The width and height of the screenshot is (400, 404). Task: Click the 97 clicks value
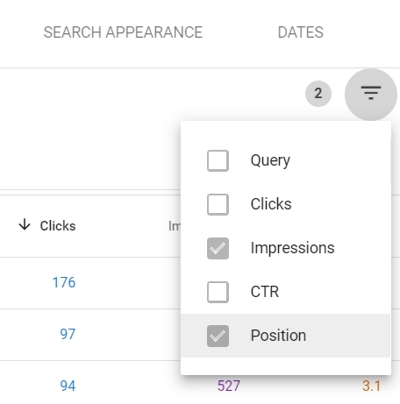tap(68, 334)
